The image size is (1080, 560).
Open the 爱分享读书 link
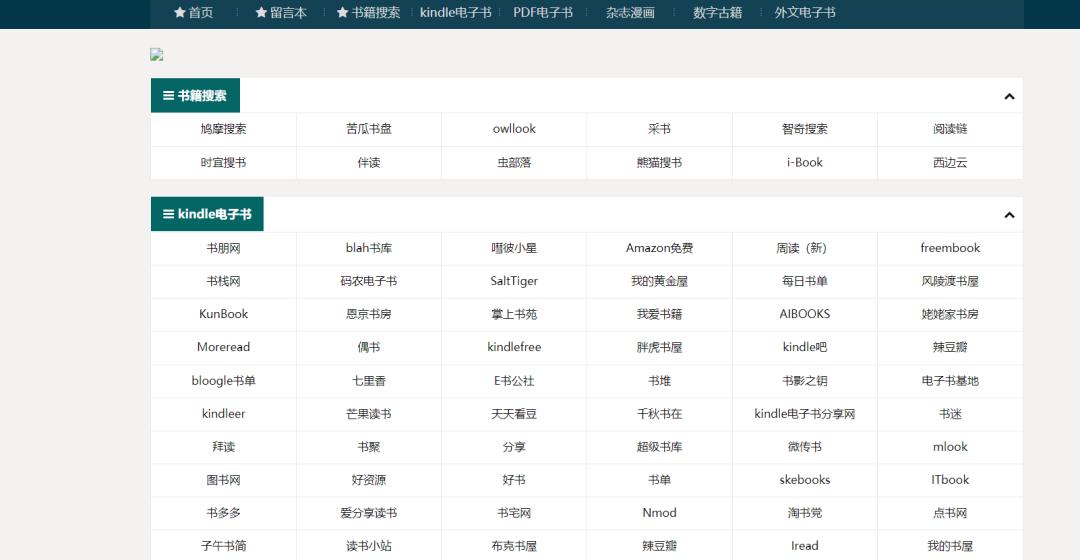point(368,513)
